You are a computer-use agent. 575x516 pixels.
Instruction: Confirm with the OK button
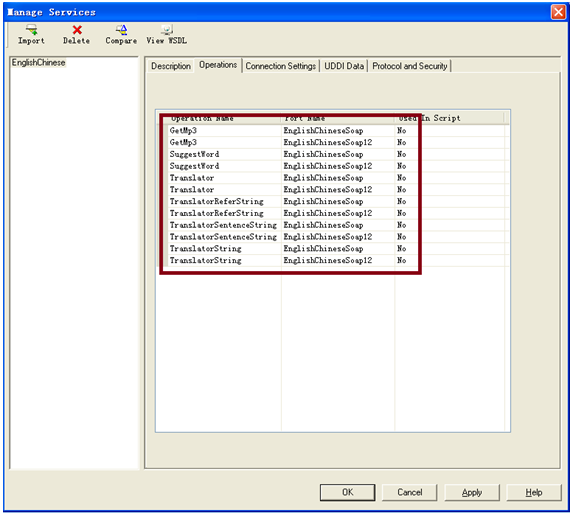tap(347, 492)
